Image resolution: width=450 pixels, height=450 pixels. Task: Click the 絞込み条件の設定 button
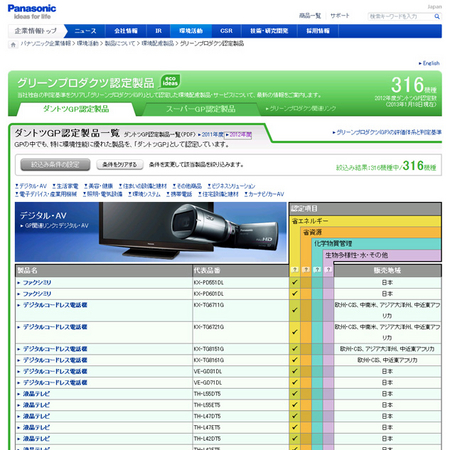pos(55,164)
